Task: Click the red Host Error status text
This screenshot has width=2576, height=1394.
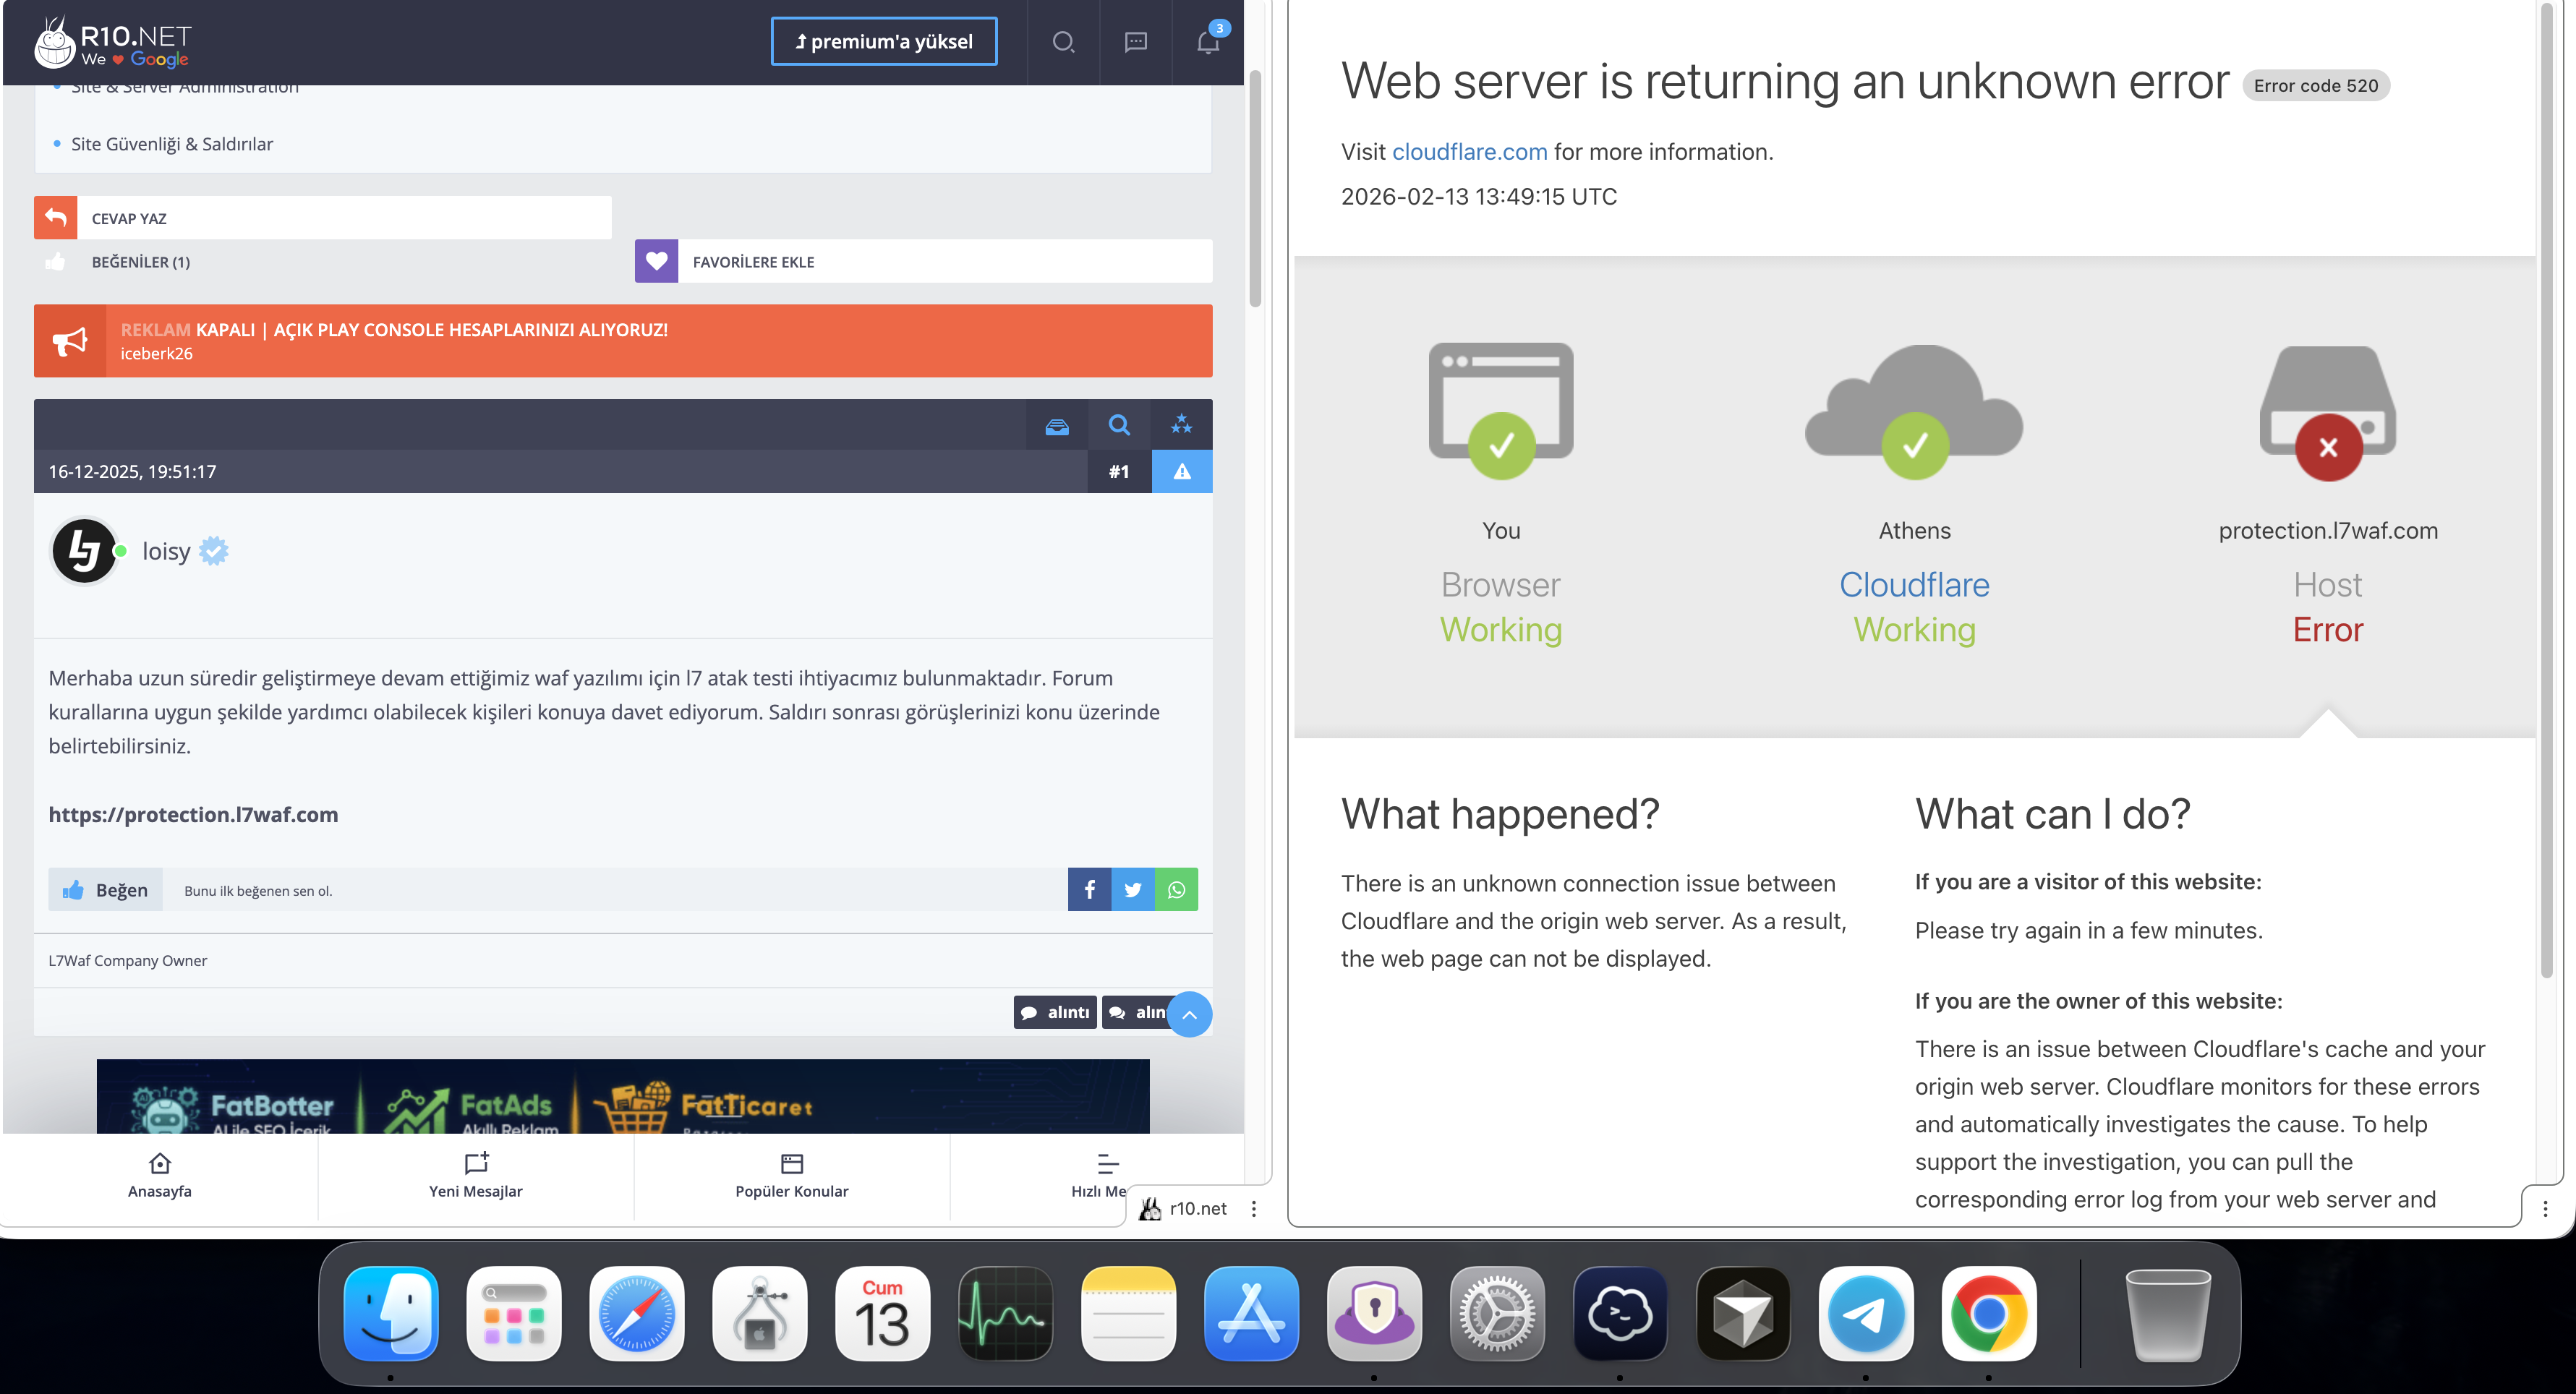Action: click(x=2328, y=629)
